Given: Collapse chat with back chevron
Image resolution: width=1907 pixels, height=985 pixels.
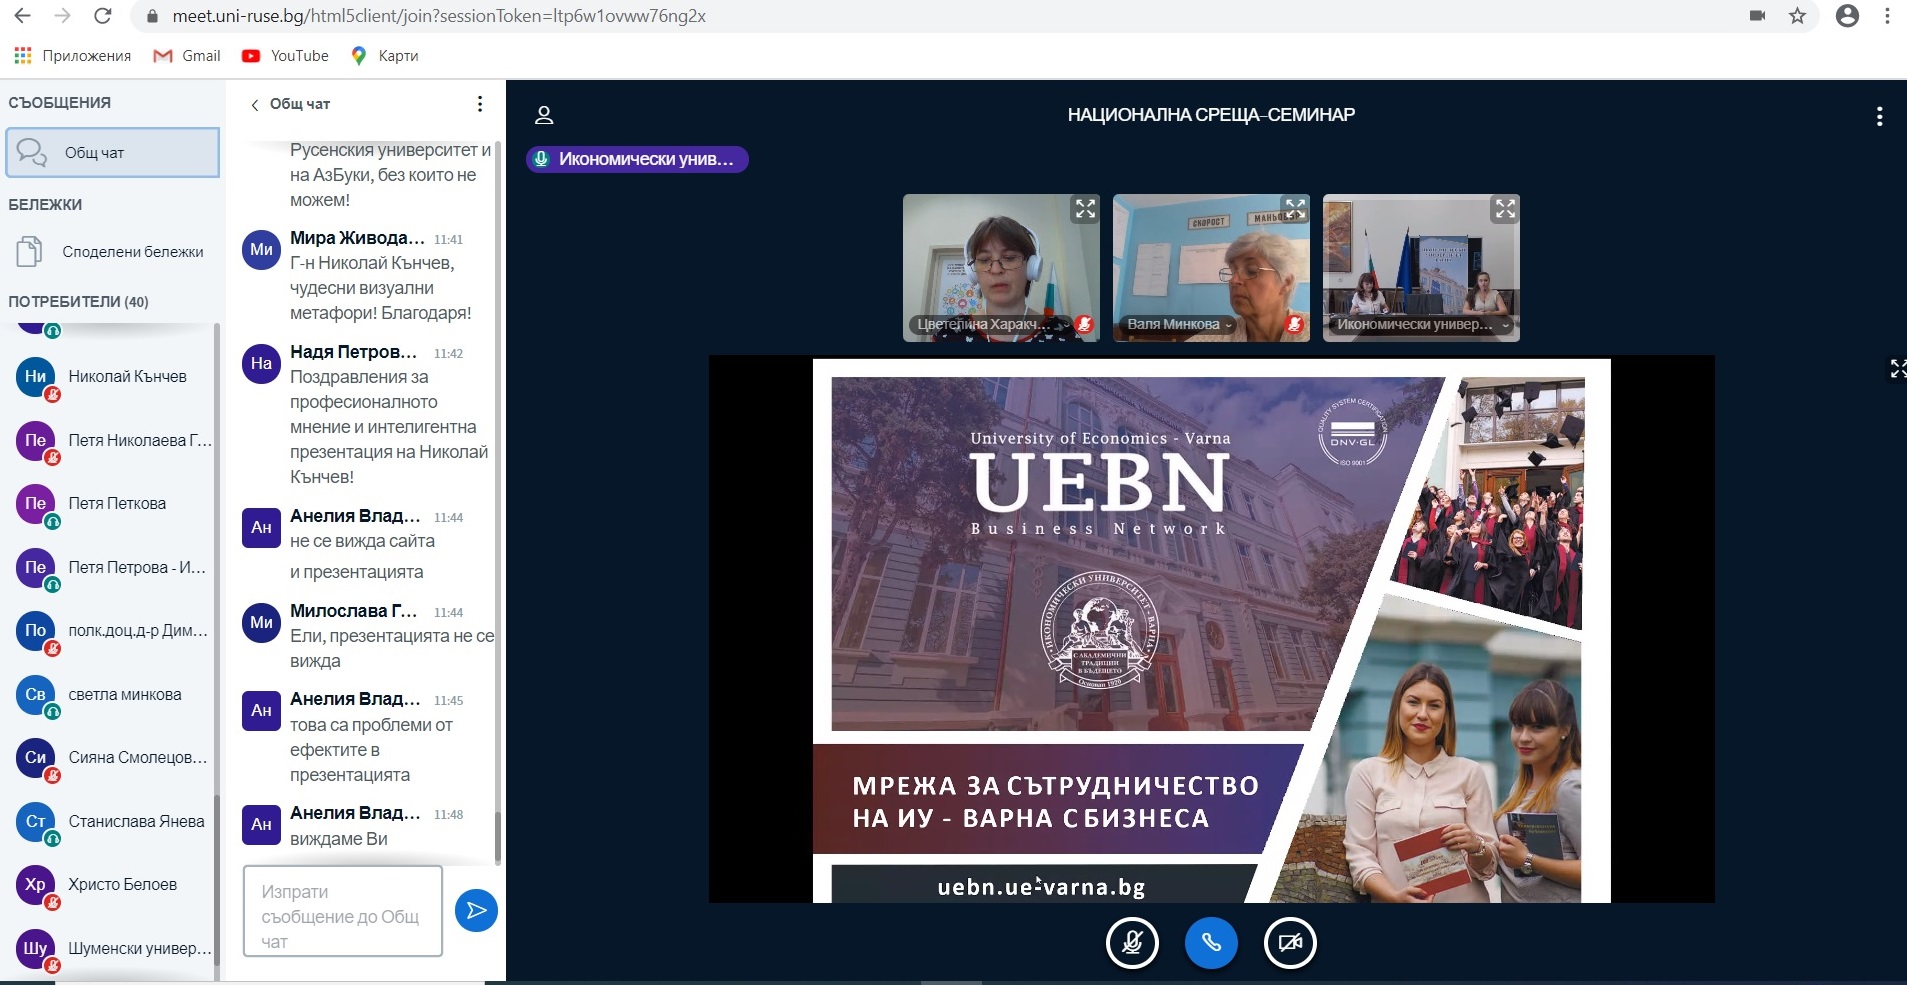Looking at the screenshot, I should (254, 105).
